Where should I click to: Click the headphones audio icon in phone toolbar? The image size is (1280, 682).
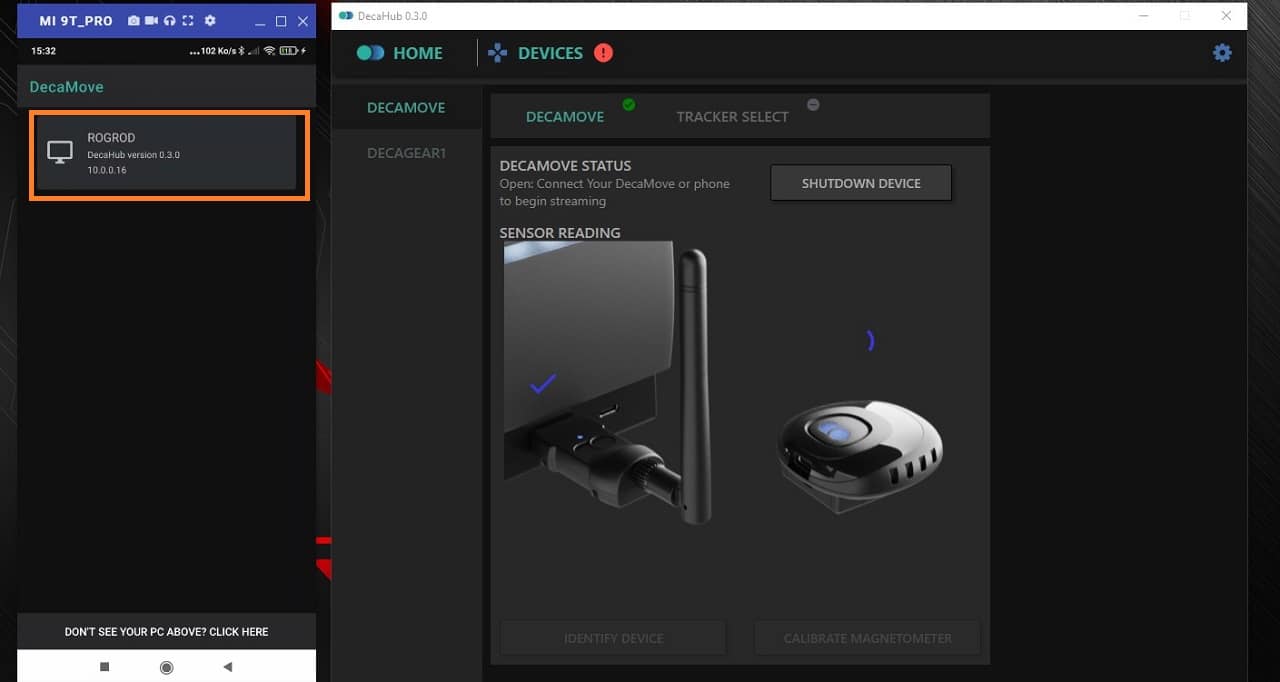[170, 21]
